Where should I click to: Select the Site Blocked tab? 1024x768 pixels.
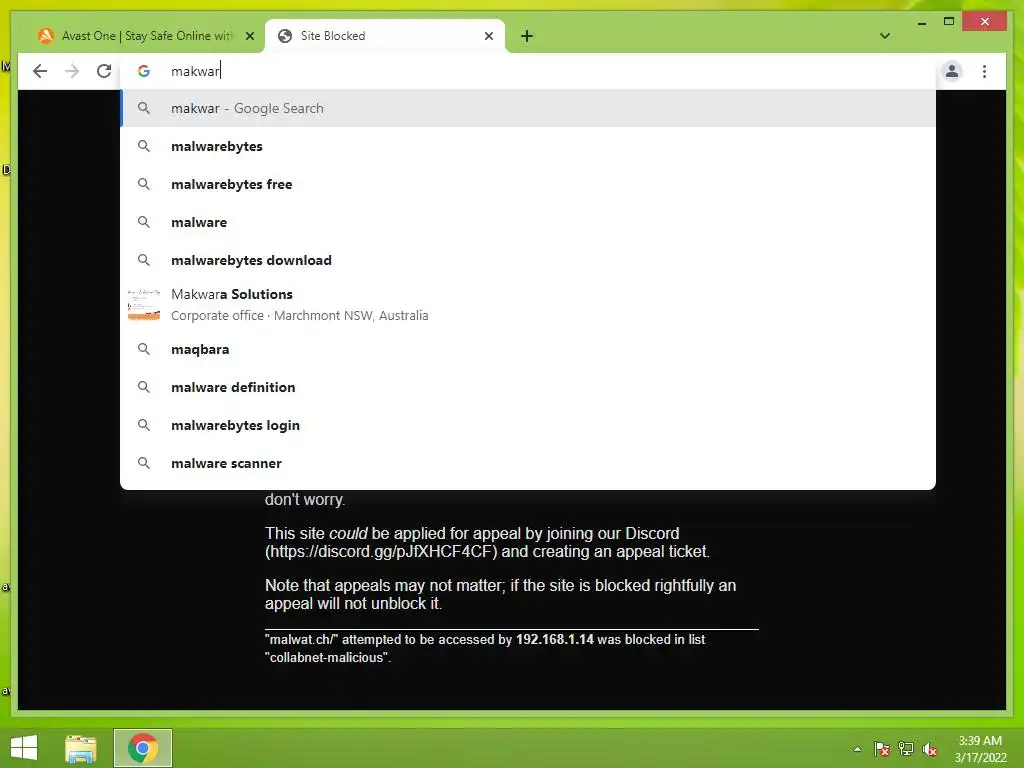click(385, 36)
